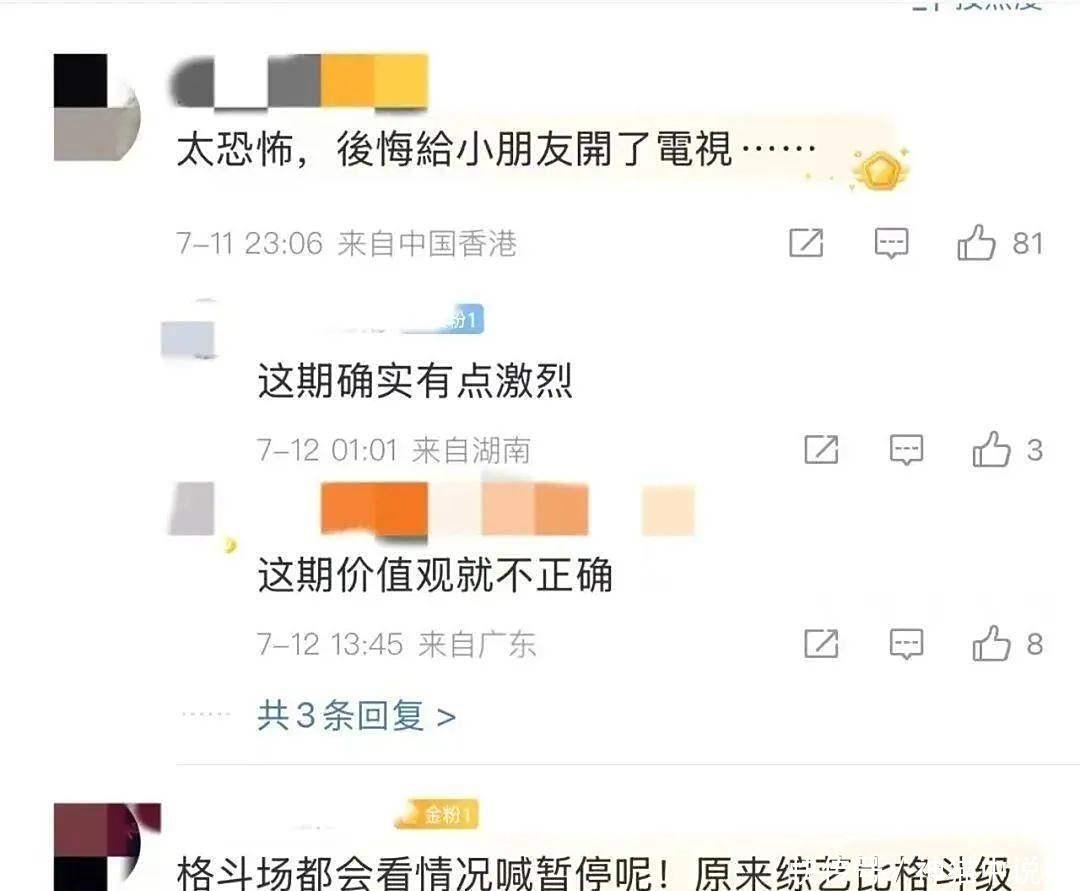
Task: Tap the blue fan badge above 这期确实有点激烈
Action: [463, 319]
